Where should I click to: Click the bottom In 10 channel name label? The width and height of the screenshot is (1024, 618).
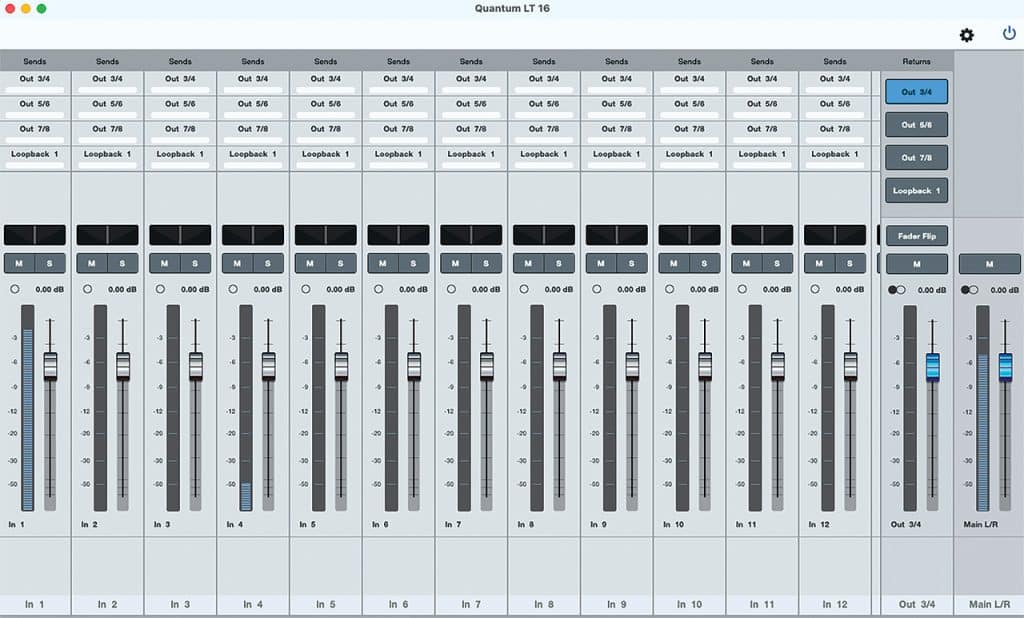tap(690, 604)
